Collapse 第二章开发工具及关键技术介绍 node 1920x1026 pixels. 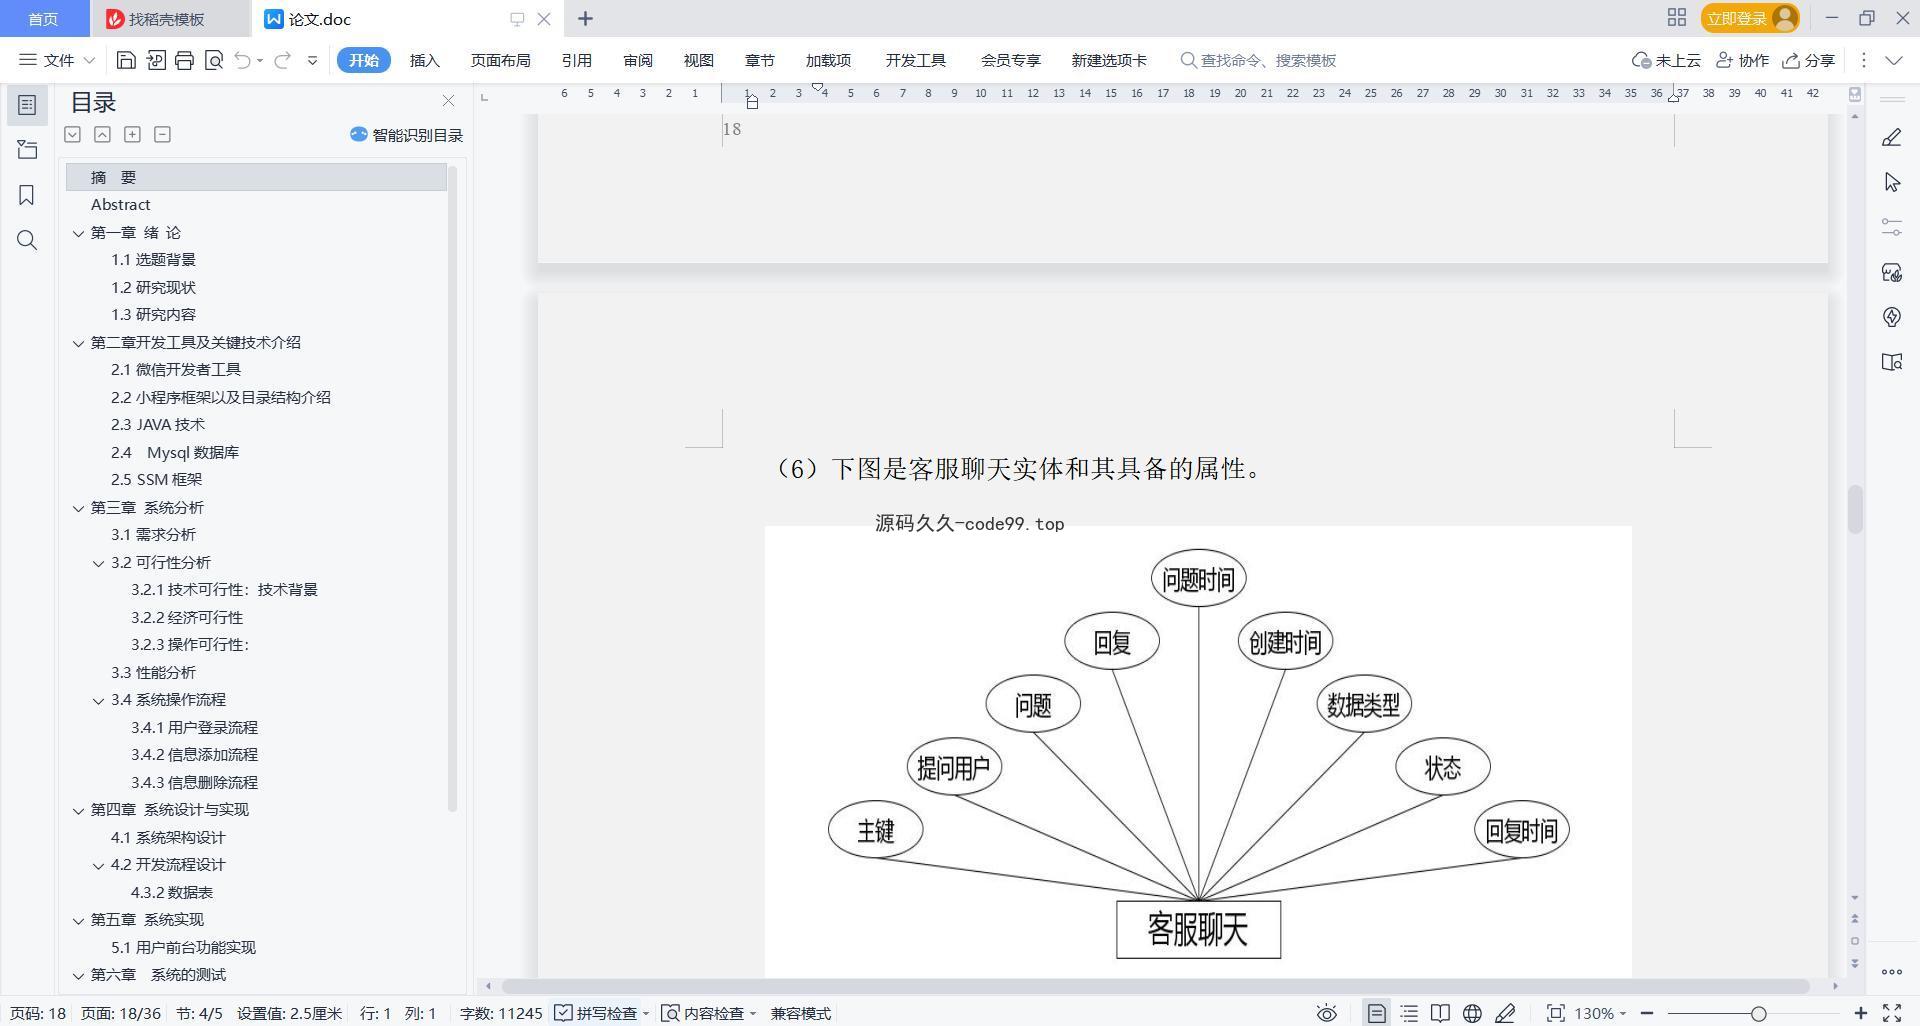[78, 343]
